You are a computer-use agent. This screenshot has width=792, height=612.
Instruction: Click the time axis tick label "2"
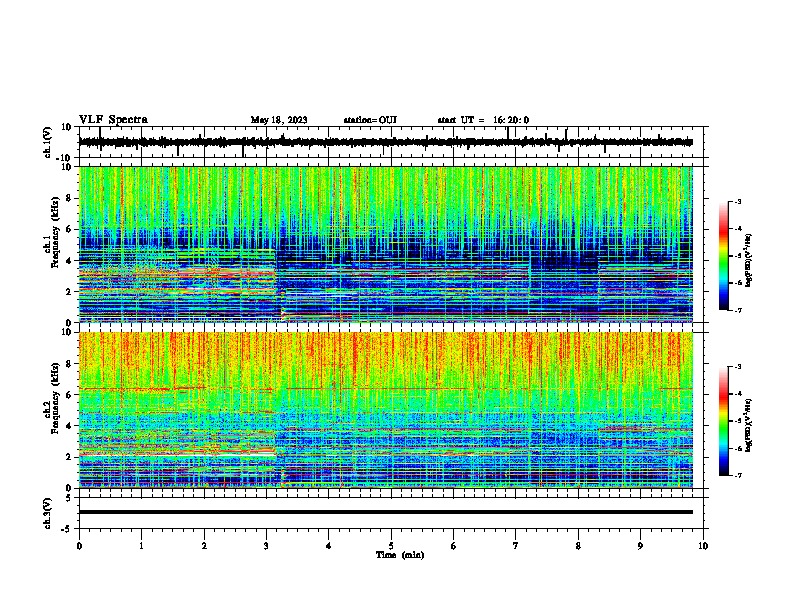pyautogui.click(x=204, y=546)
